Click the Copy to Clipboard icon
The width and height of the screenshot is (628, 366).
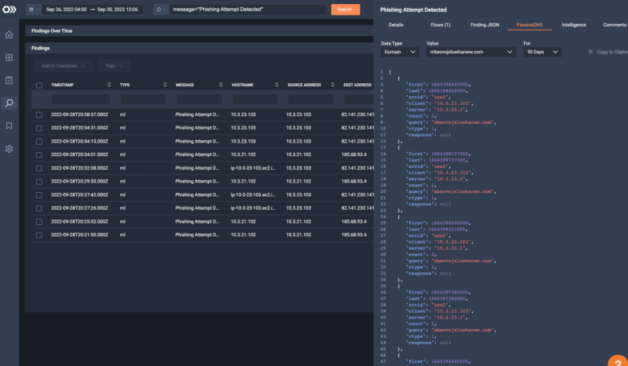(590, 52)
